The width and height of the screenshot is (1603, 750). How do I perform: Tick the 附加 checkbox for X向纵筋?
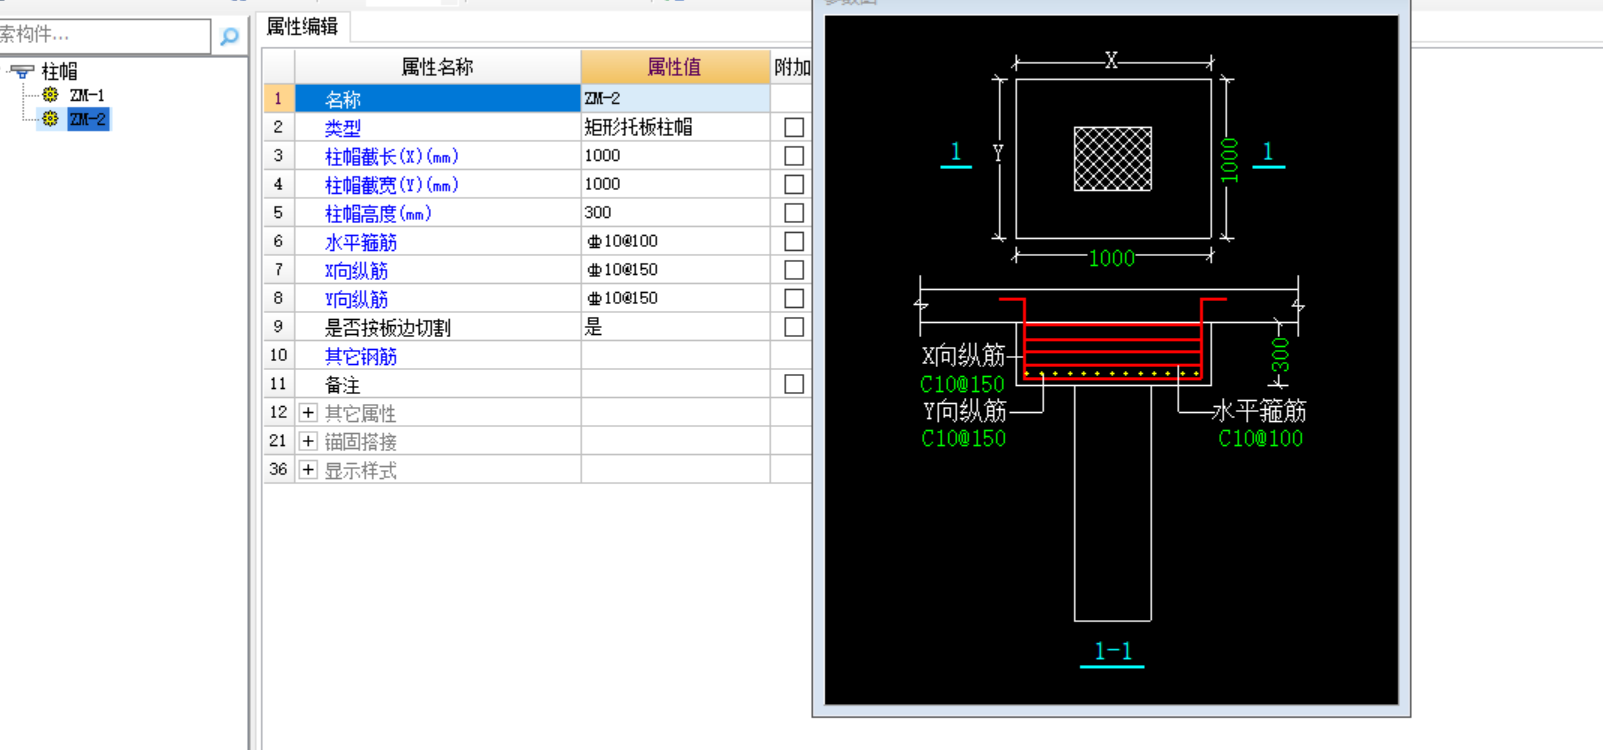coord(794,270)
